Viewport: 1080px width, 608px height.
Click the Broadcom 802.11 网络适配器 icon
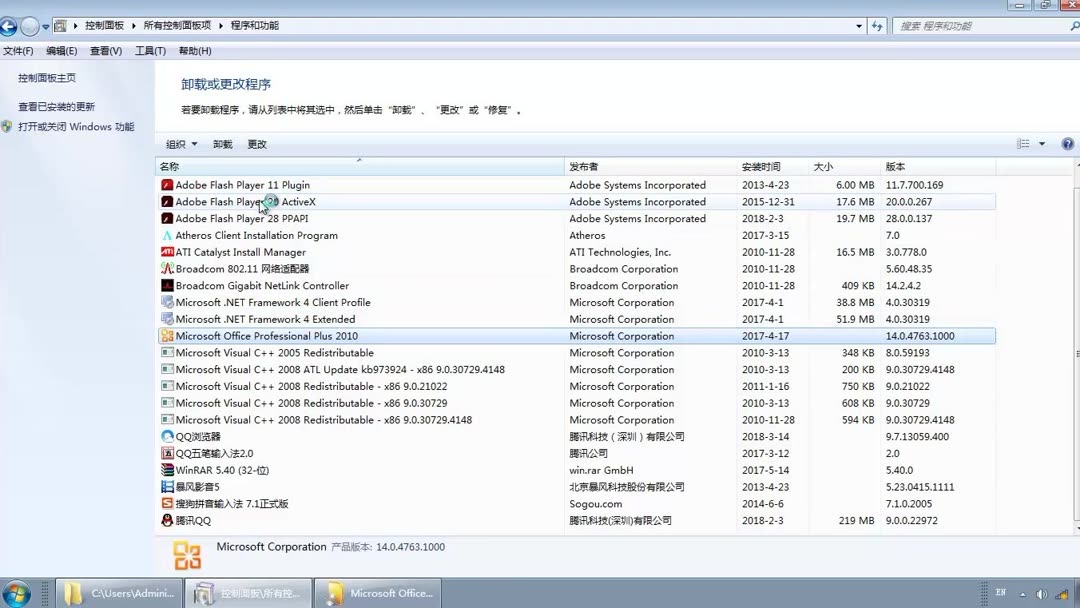coord(169,268)
